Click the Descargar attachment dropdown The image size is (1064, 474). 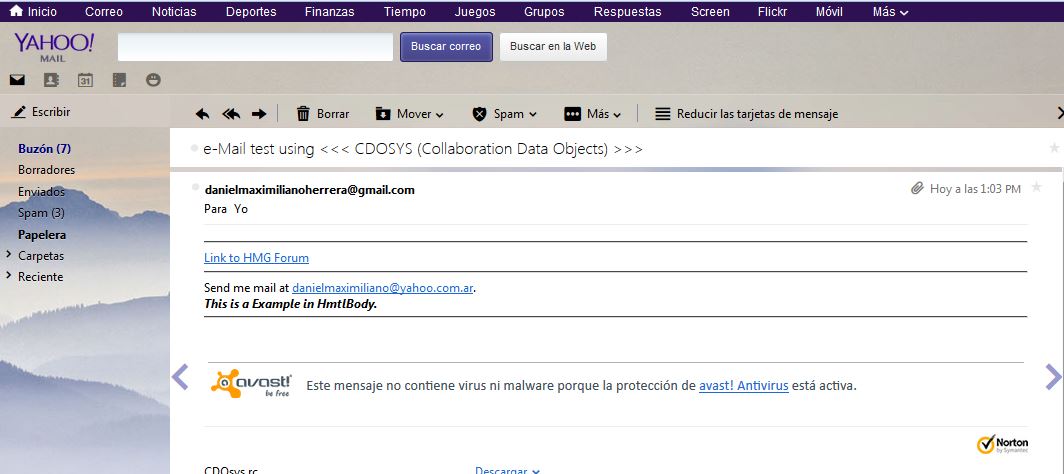[x=507, y=470]
